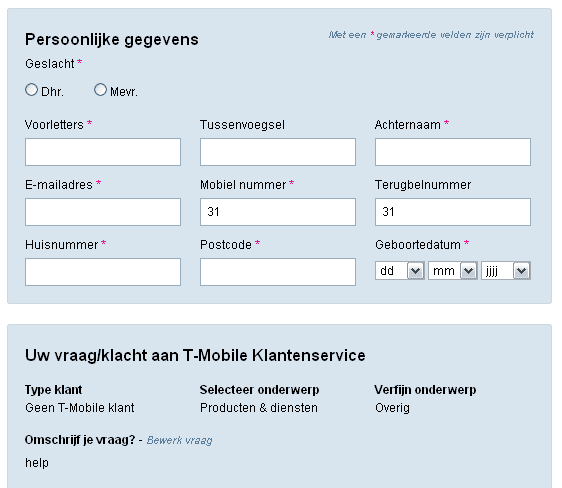Open the mm month dropdown

453,271
